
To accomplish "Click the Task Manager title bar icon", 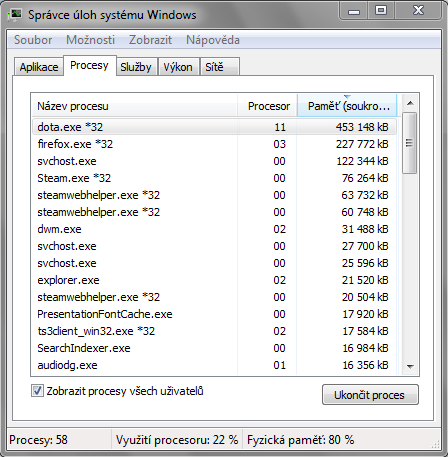I will [x=15, y=15].
